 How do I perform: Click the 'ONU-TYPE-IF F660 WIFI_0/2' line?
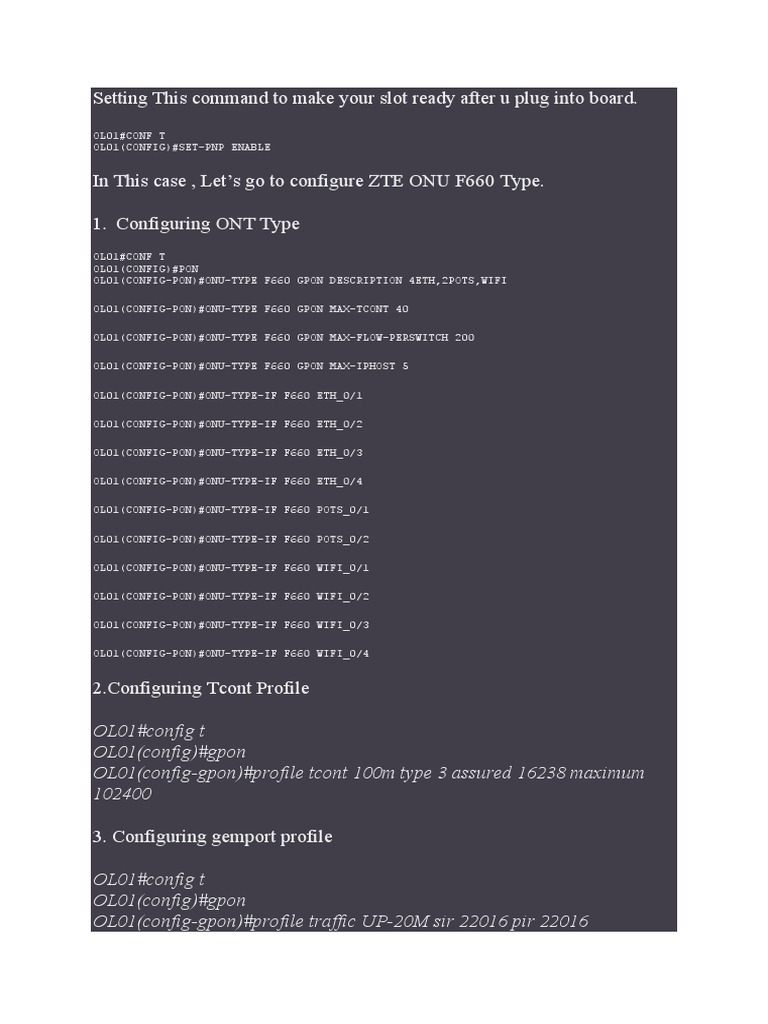pos(231,597)
